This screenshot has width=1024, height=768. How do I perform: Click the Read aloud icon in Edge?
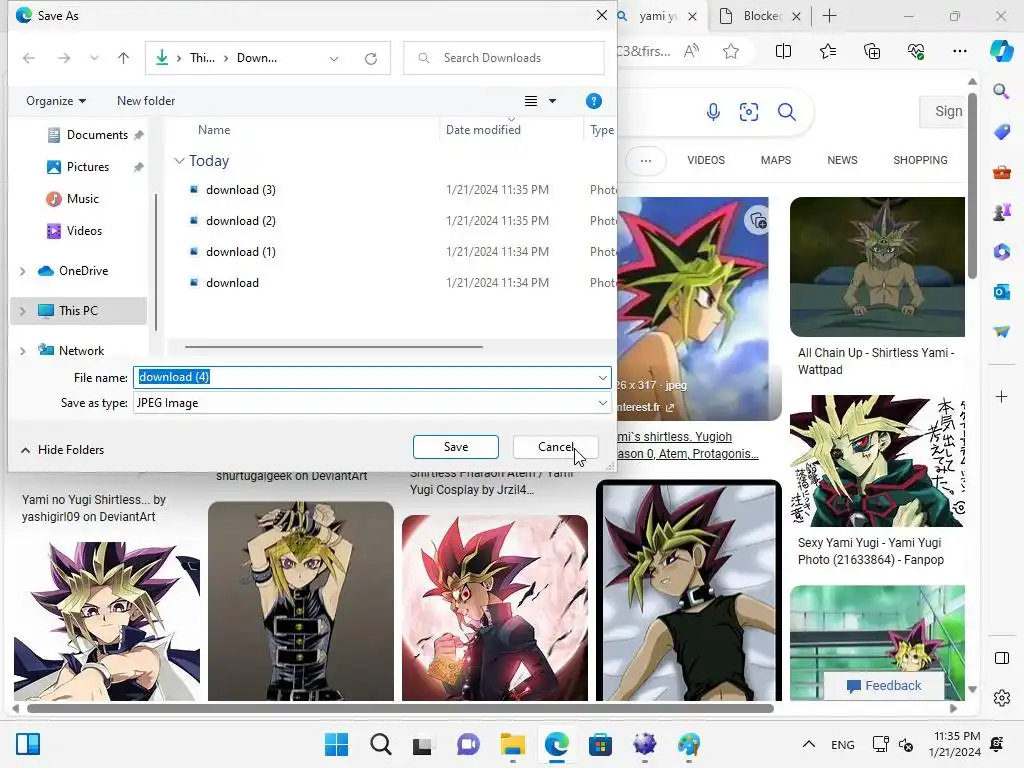click(x=691, y=51)
